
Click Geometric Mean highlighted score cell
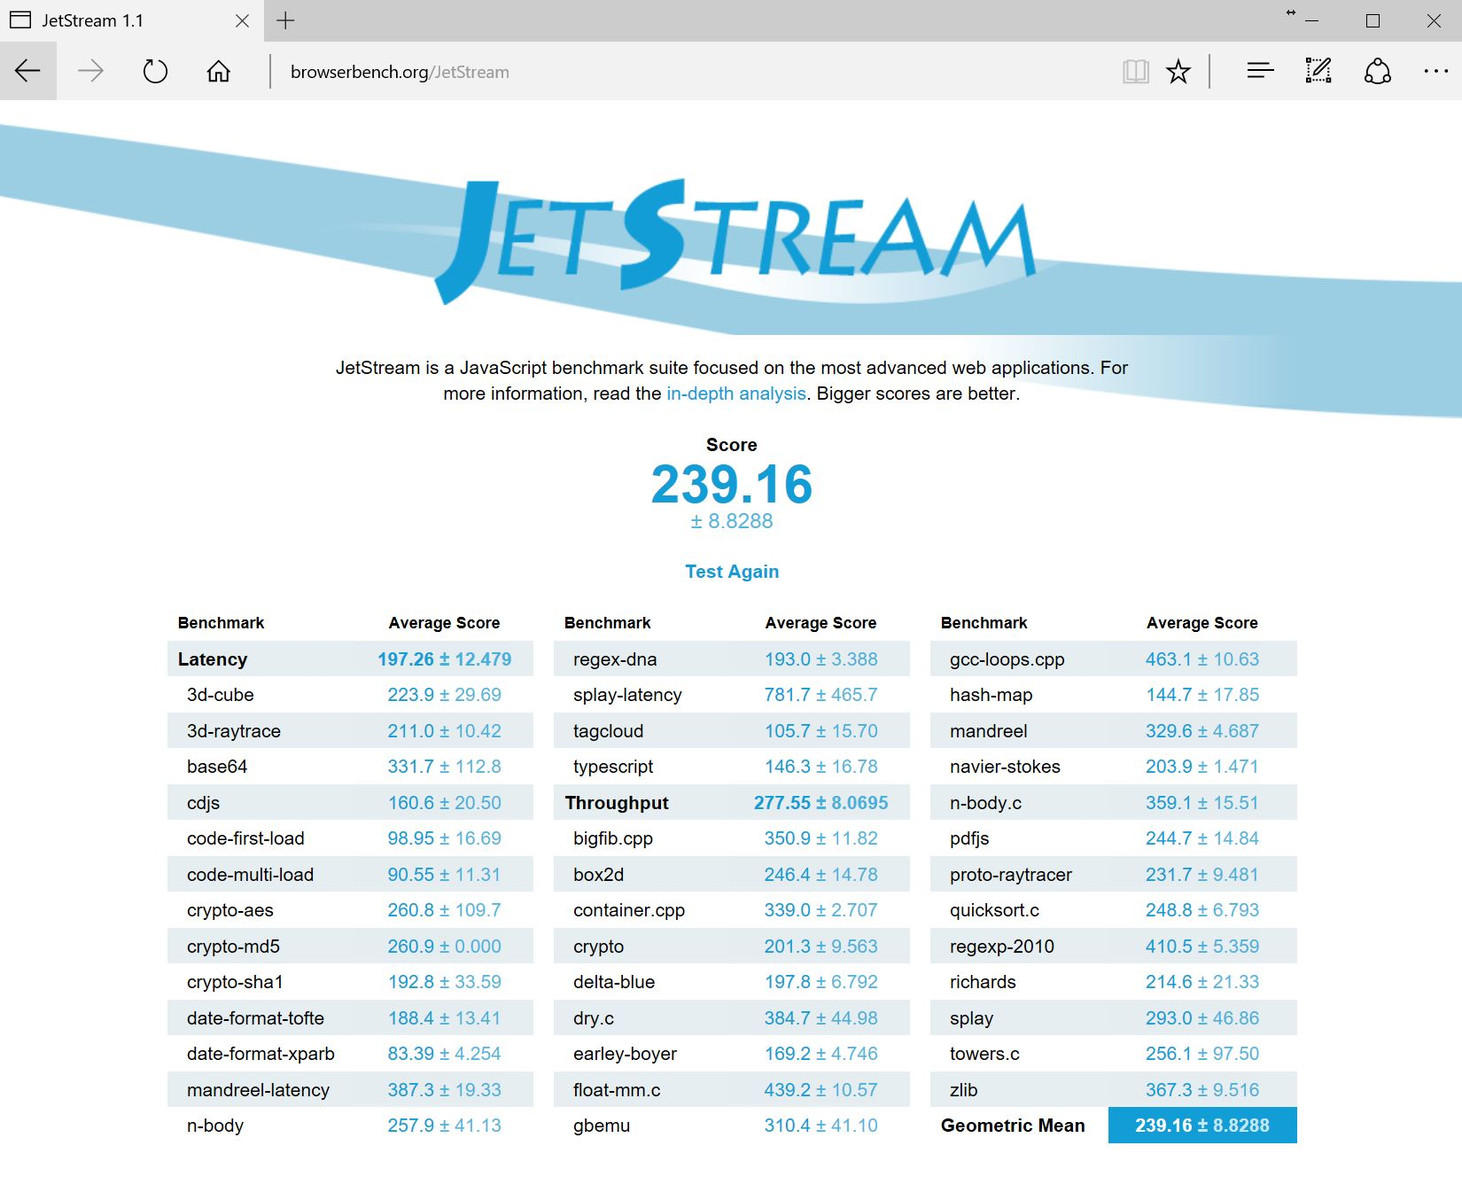click(x=1202, y=1125)
